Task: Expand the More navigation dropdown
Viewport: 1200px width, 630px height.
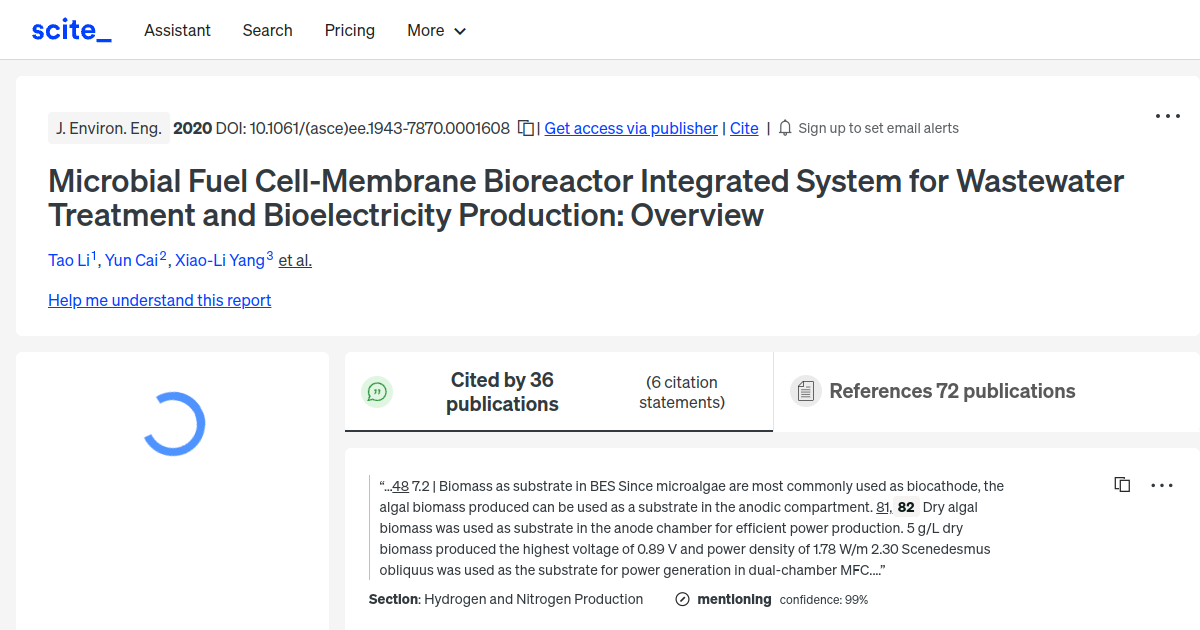Action: [x=436, y=31]
